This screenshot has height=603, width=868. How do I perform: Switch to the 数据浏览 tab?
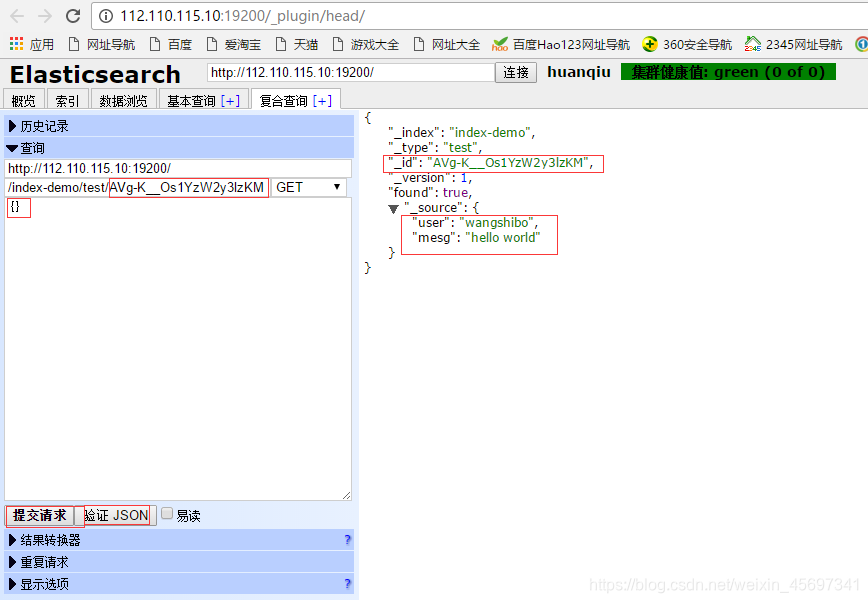click(x=124, y=100)
